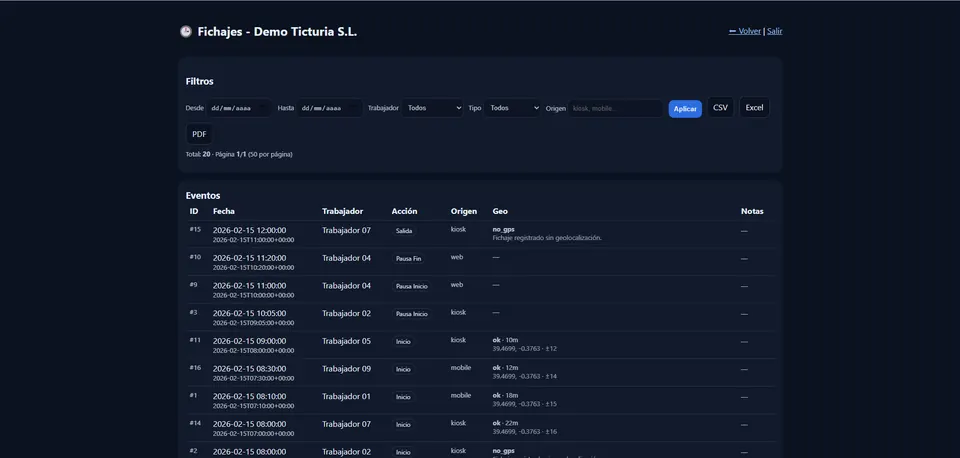The image size is (960, 458).
Task: Click Trabajador 09 name
Action: (x=347, y=369)
